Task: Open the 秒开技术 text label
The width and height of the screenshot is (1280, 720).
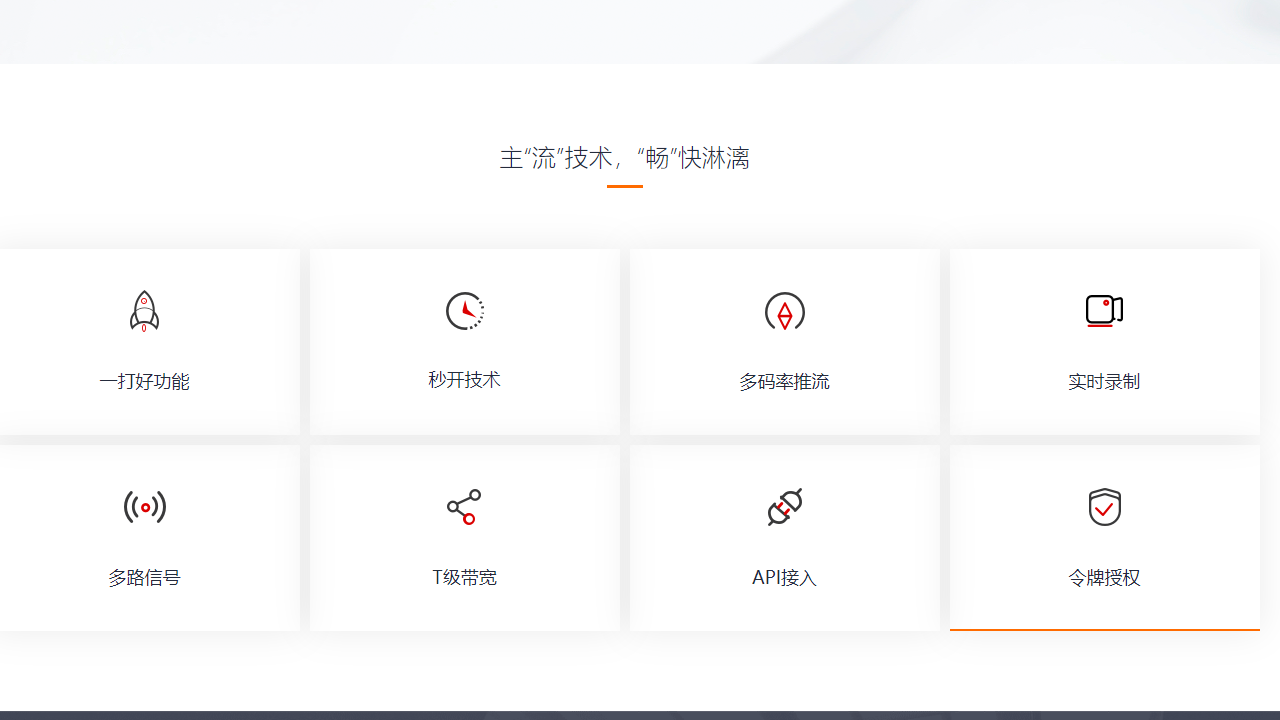Action: pos(464,380)
